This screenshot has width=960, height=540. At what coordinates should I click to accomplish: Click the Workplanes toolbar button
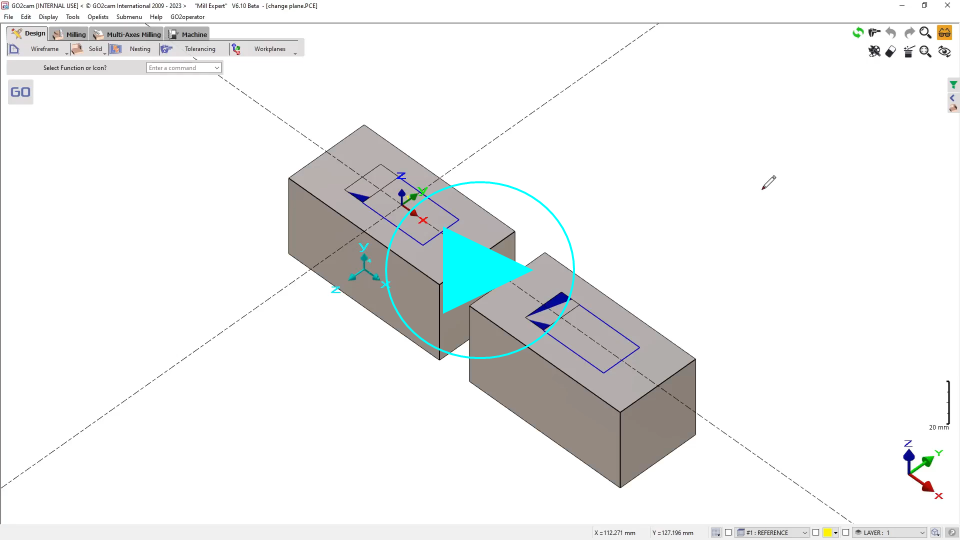[269, 49]
